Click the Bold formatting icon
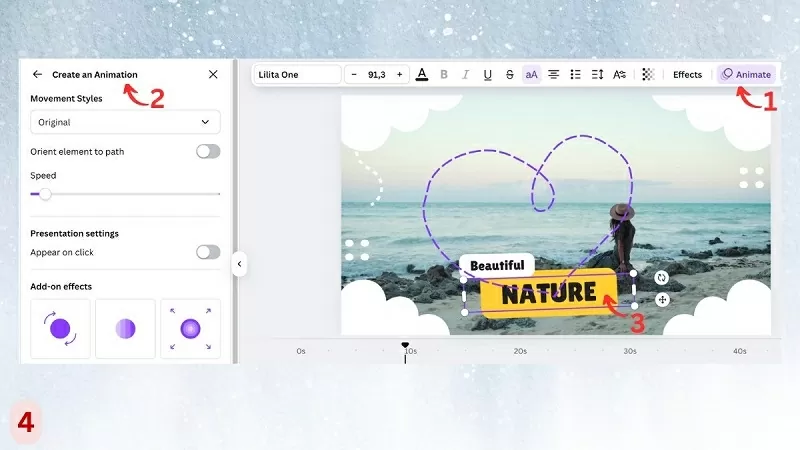The image size is (800, 450). point(443,74)
